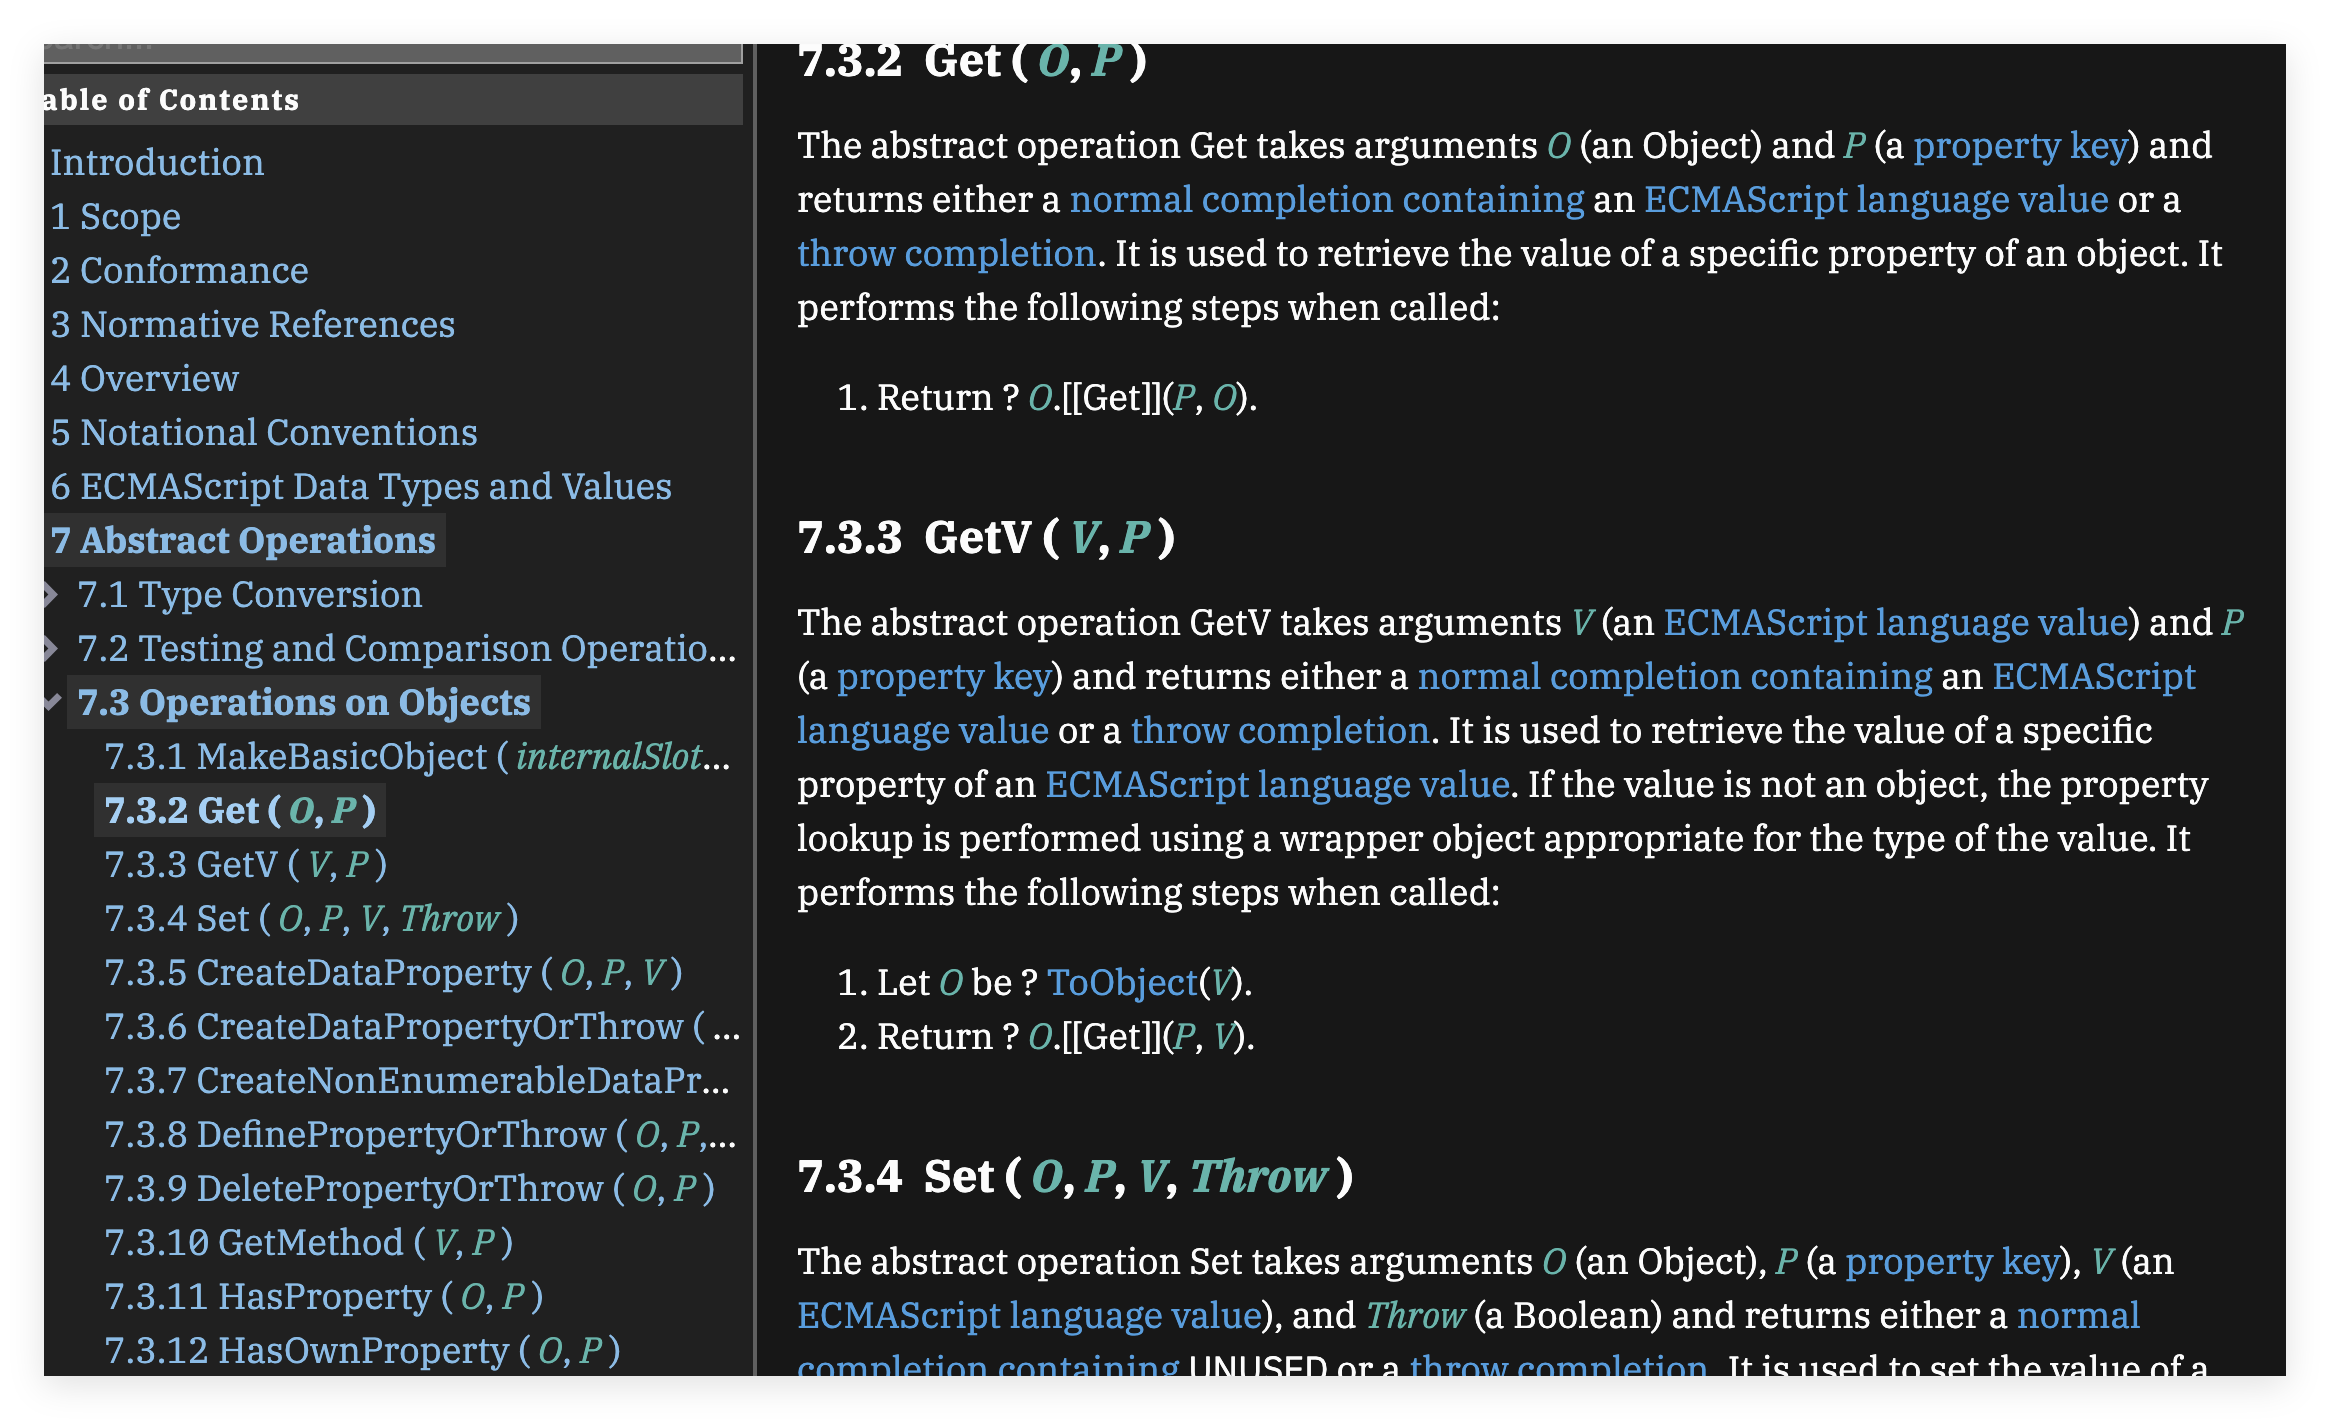Viewport: 2330px width, 1420px height.
Task: Open 7.3.10 GetMethod sidebar entry
Action: (x=308, y=1243)
